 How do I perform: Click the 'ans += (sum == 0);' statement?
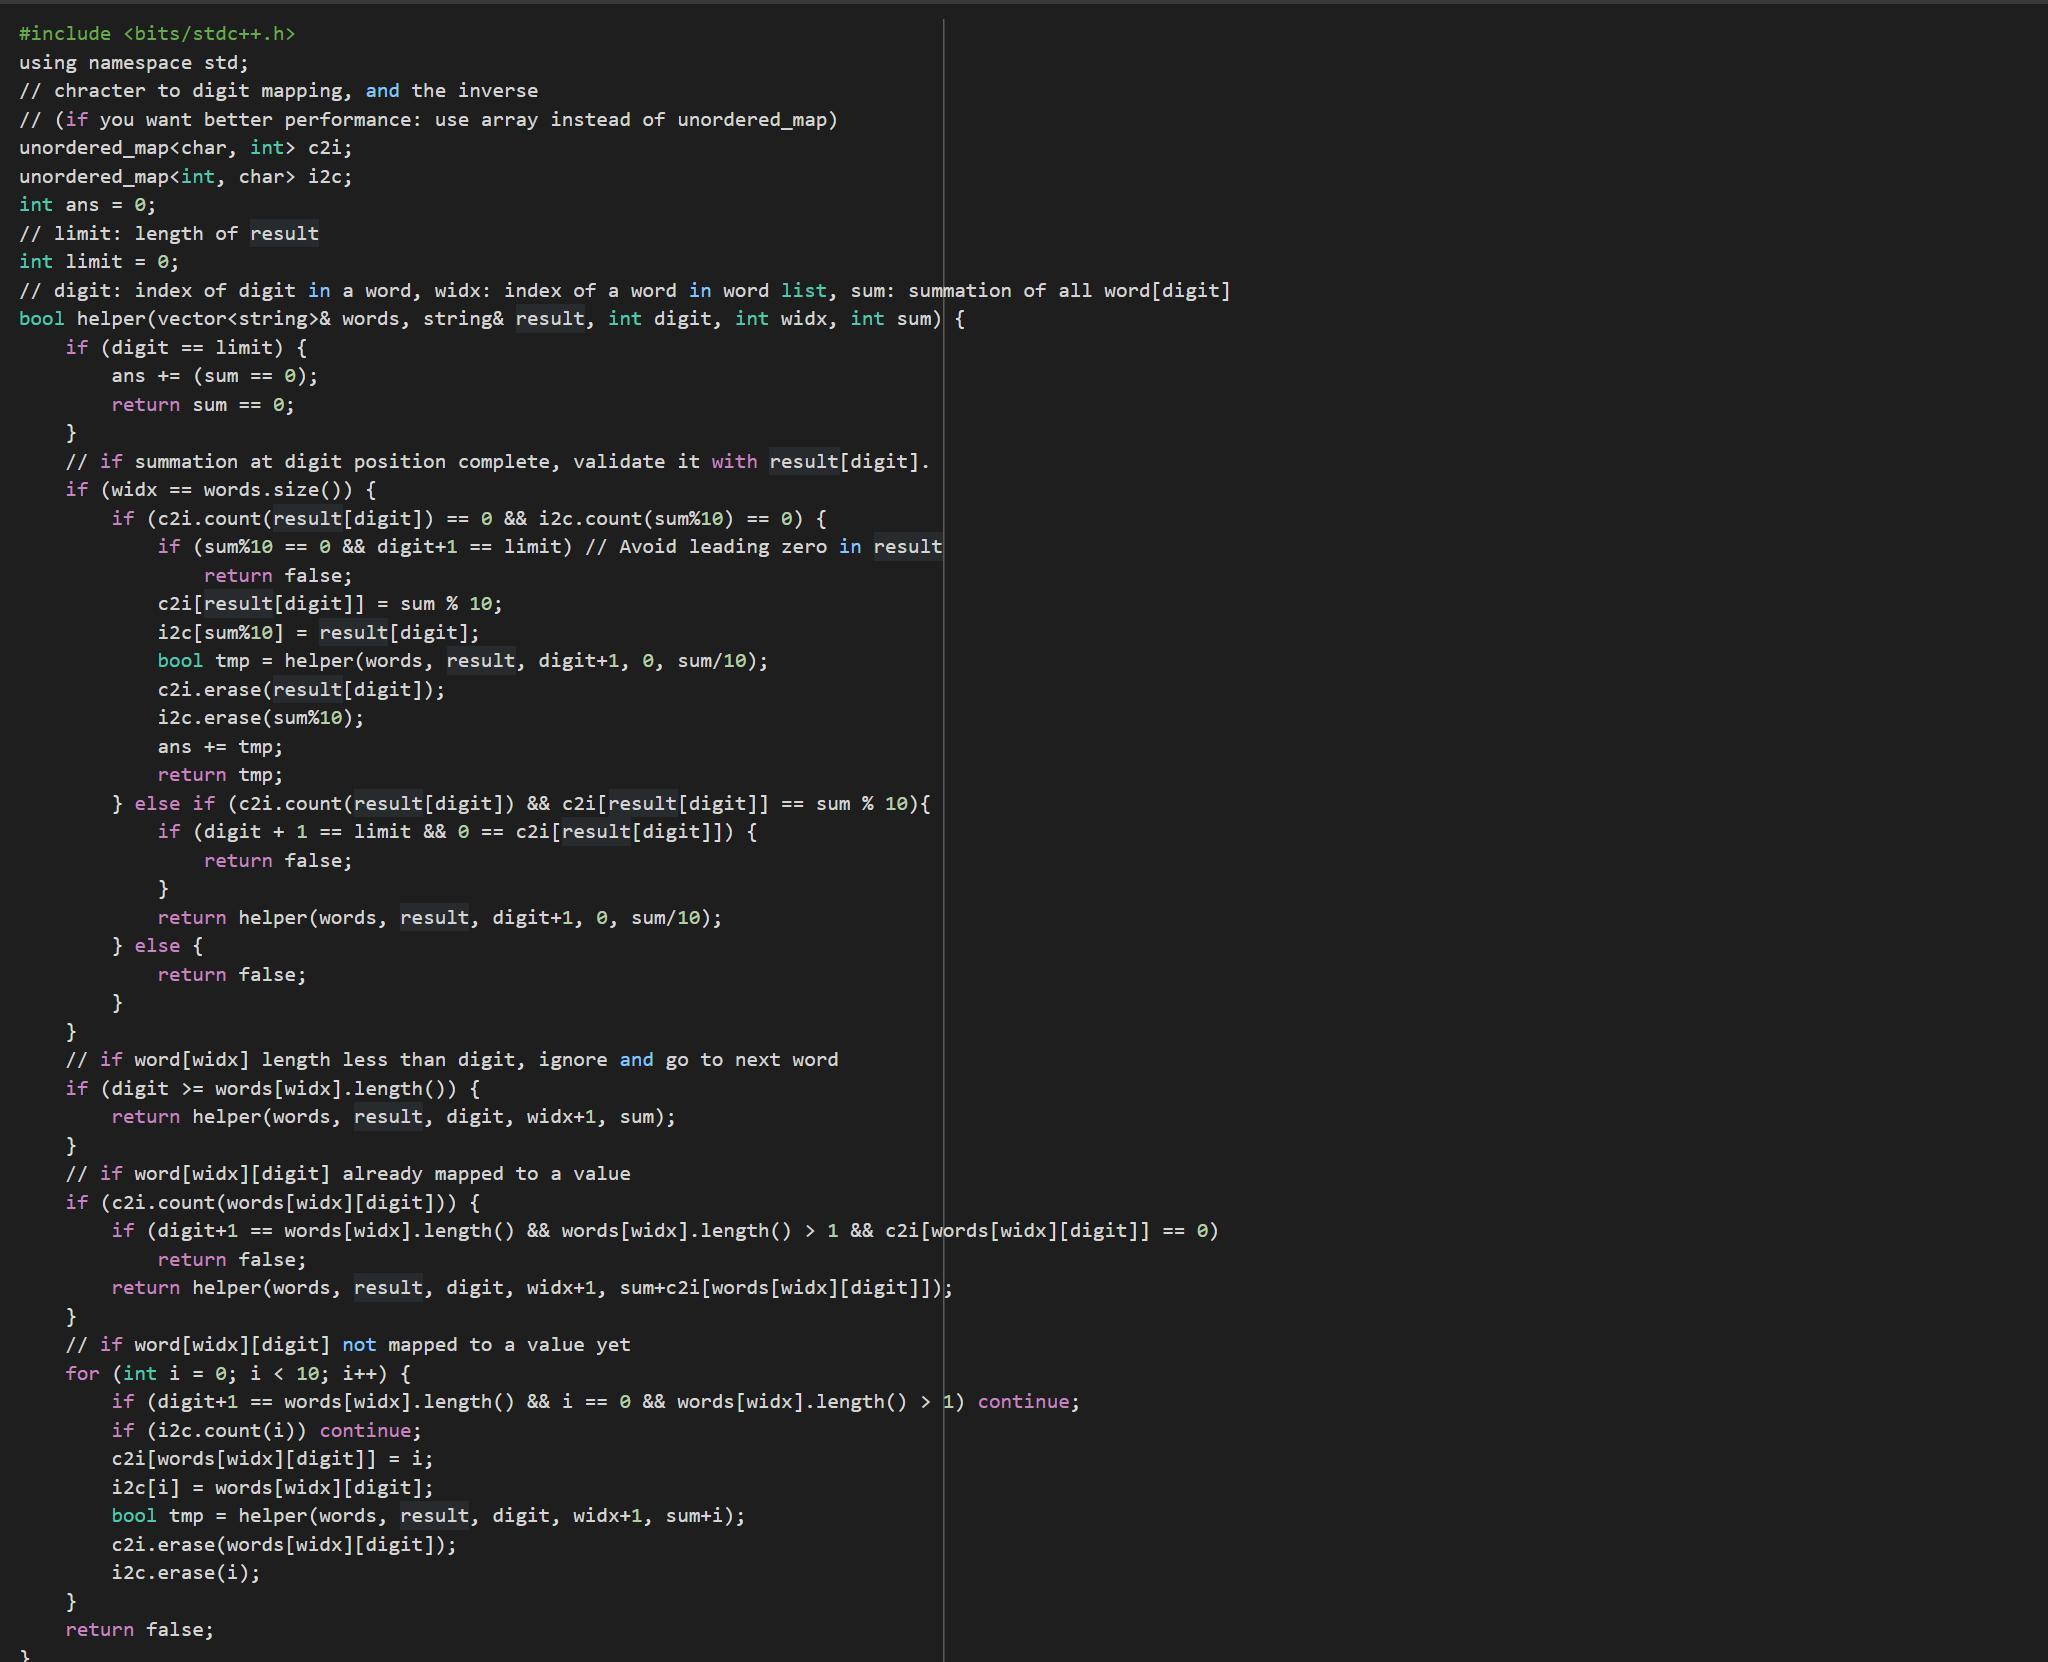tap(214, 376)
